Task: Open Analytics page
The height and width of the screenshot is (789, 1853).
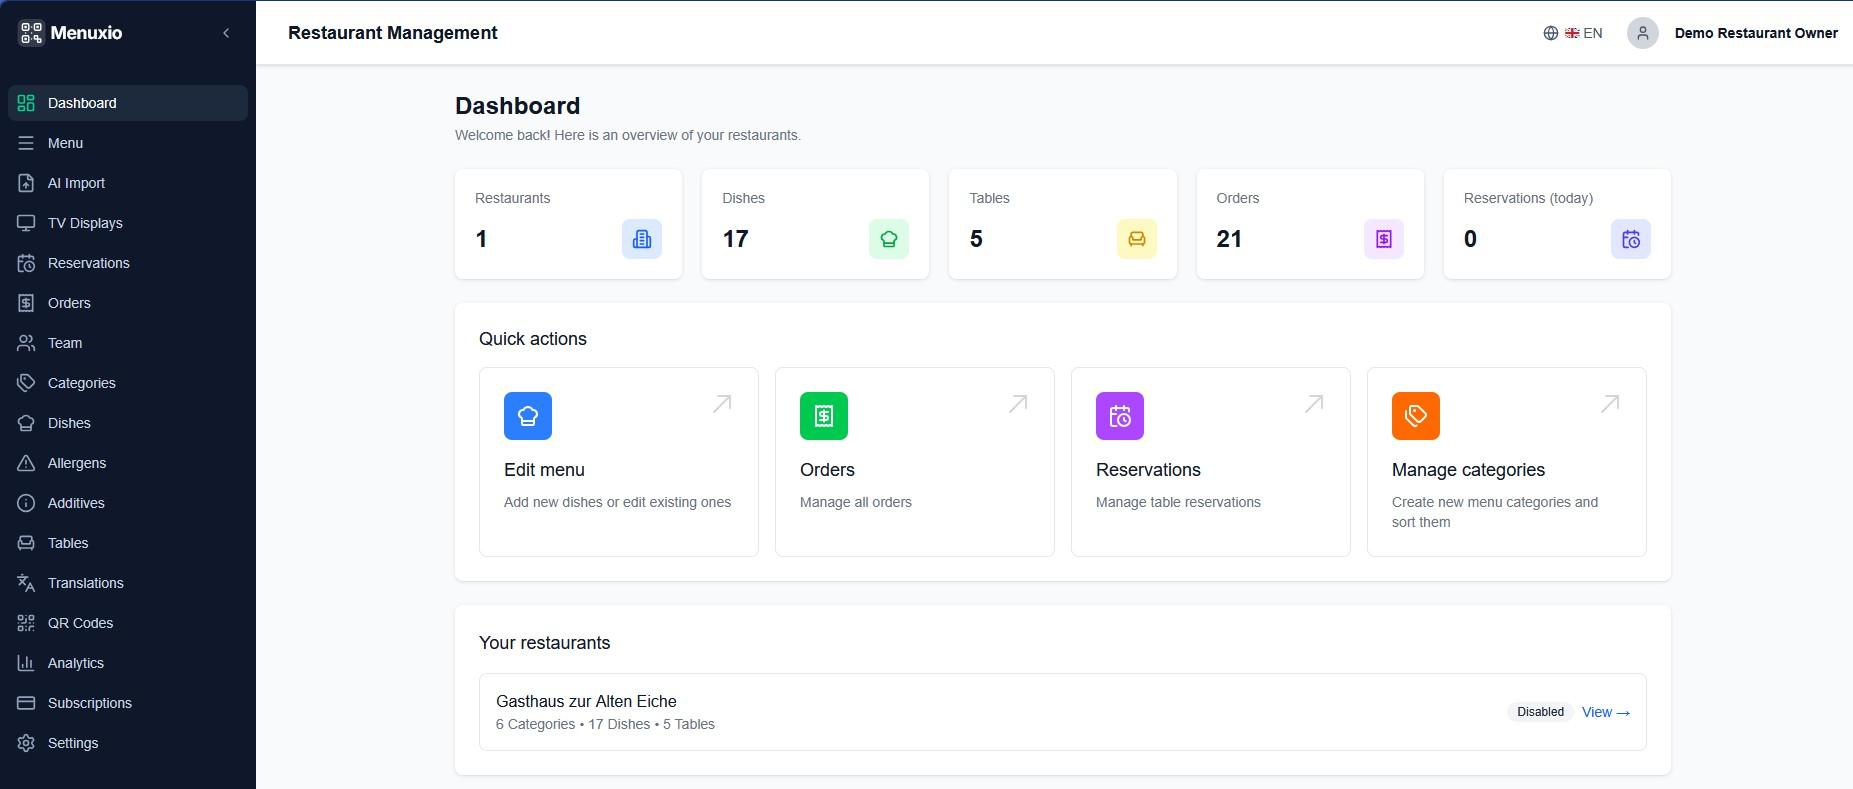Action: pos(128,663)
